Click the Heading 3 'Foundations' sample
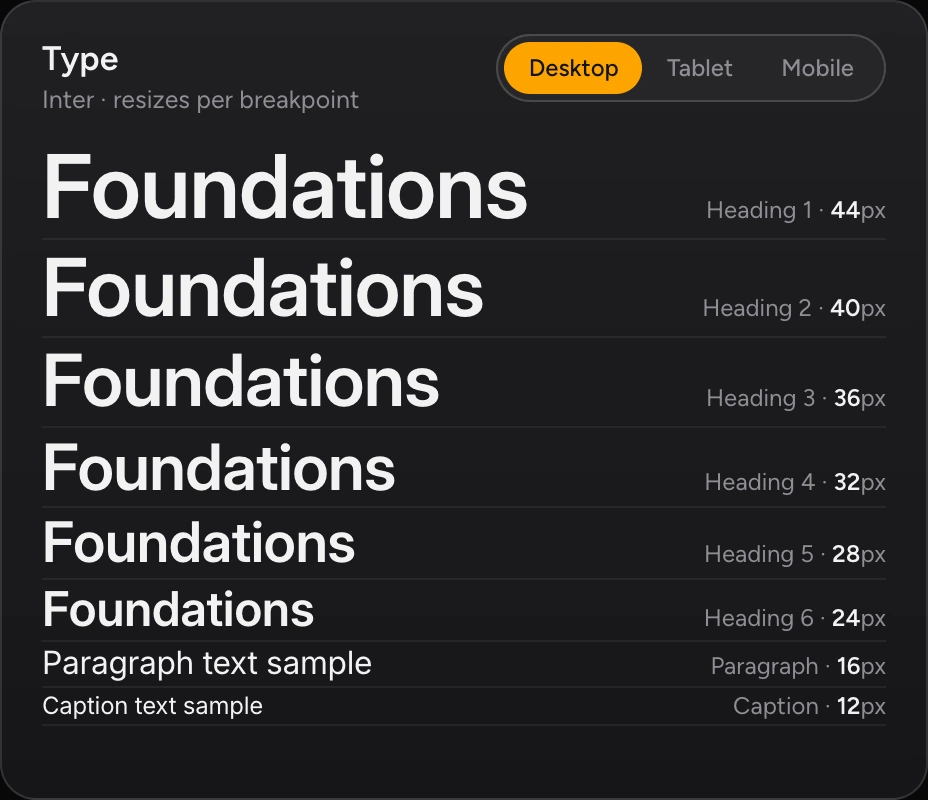928x800 pixels. [241, 380]
